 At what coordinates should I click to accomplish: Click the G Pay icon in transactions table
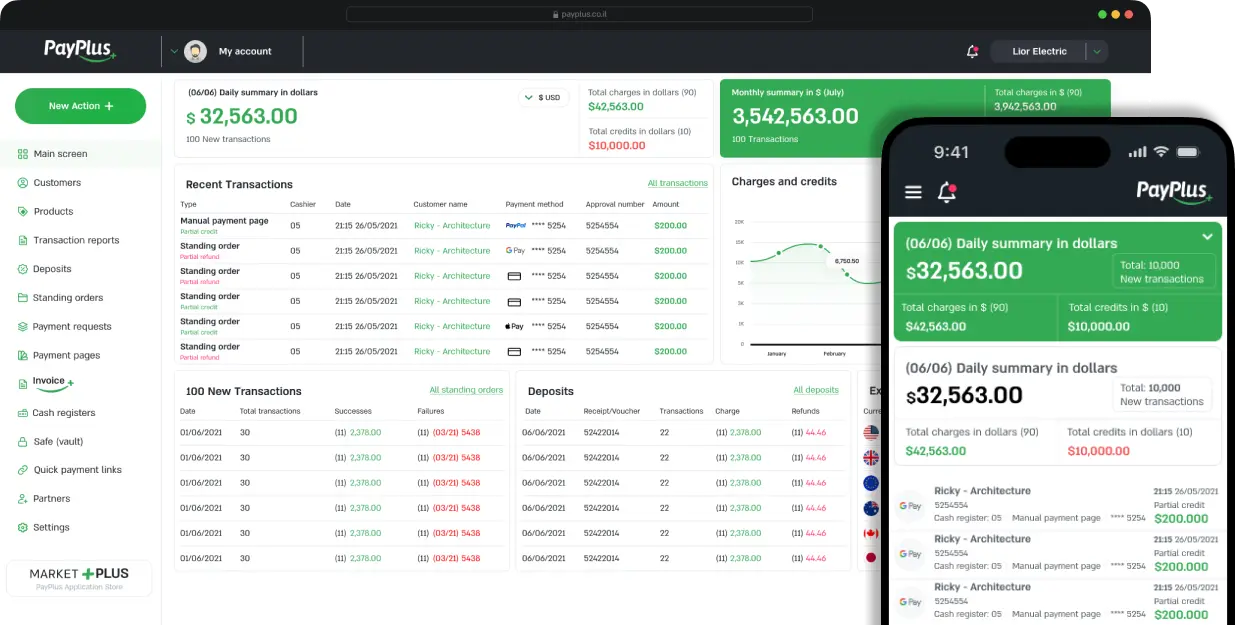[x=516, y=251]
